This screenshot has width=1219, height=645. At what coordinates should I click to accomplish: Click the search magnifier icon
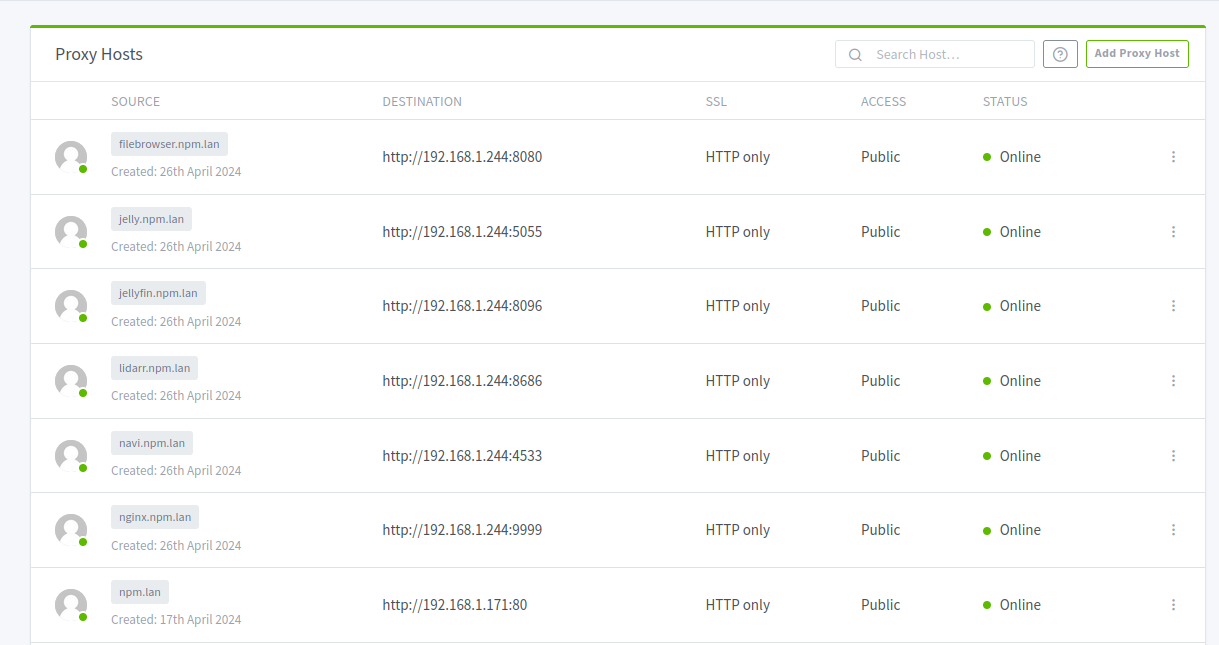point(855,55)
